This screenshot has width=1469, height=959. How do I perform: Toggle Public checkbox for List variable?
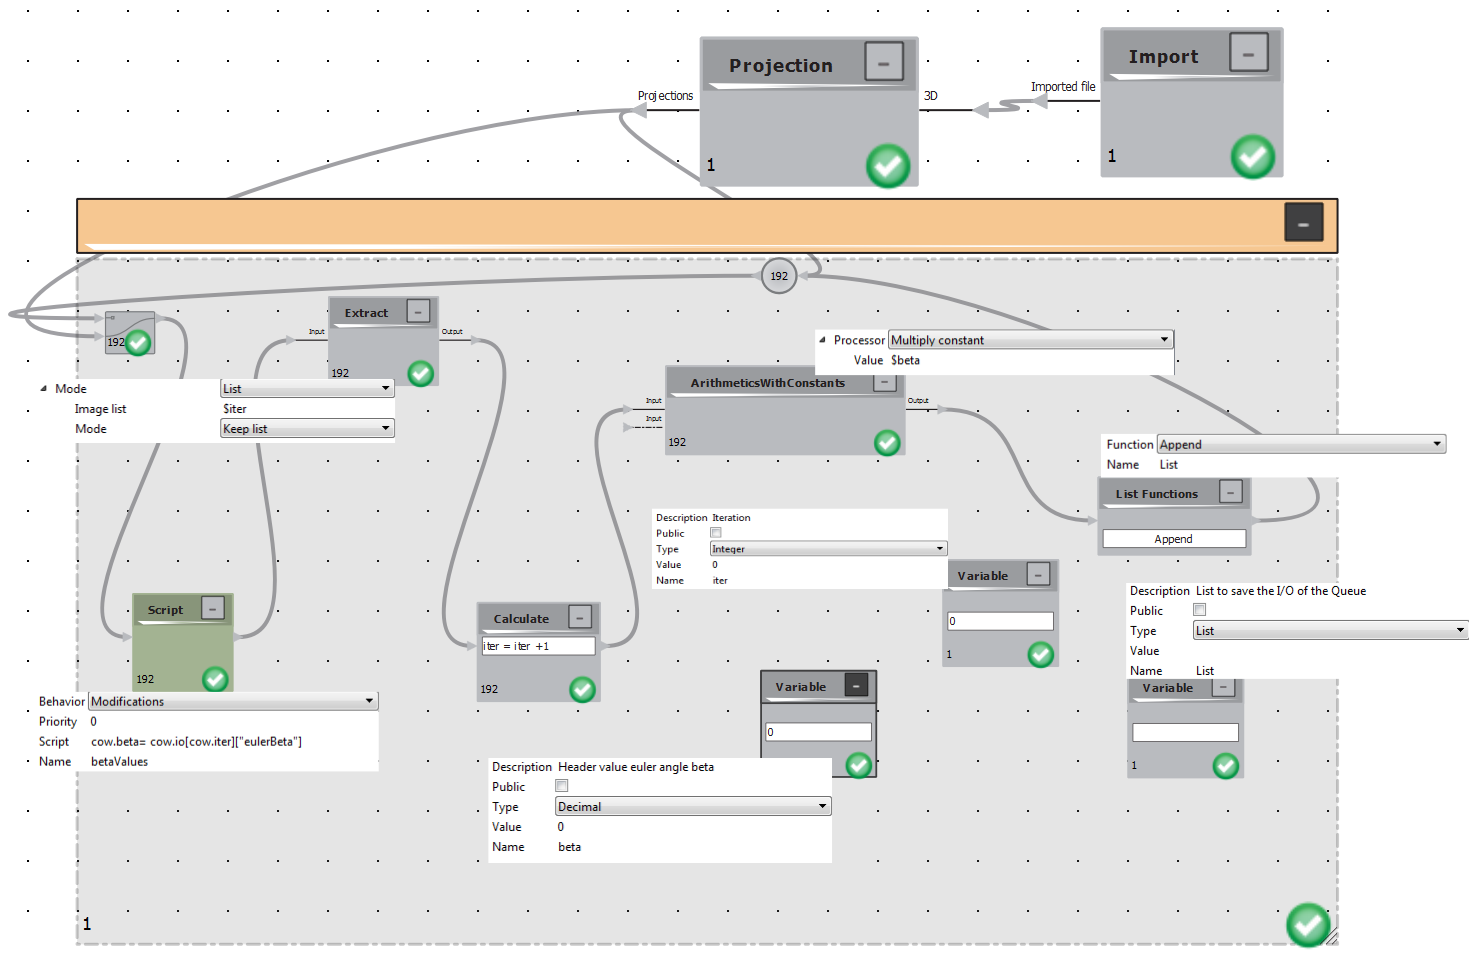pyautogui.click(x=1199, y=610)
